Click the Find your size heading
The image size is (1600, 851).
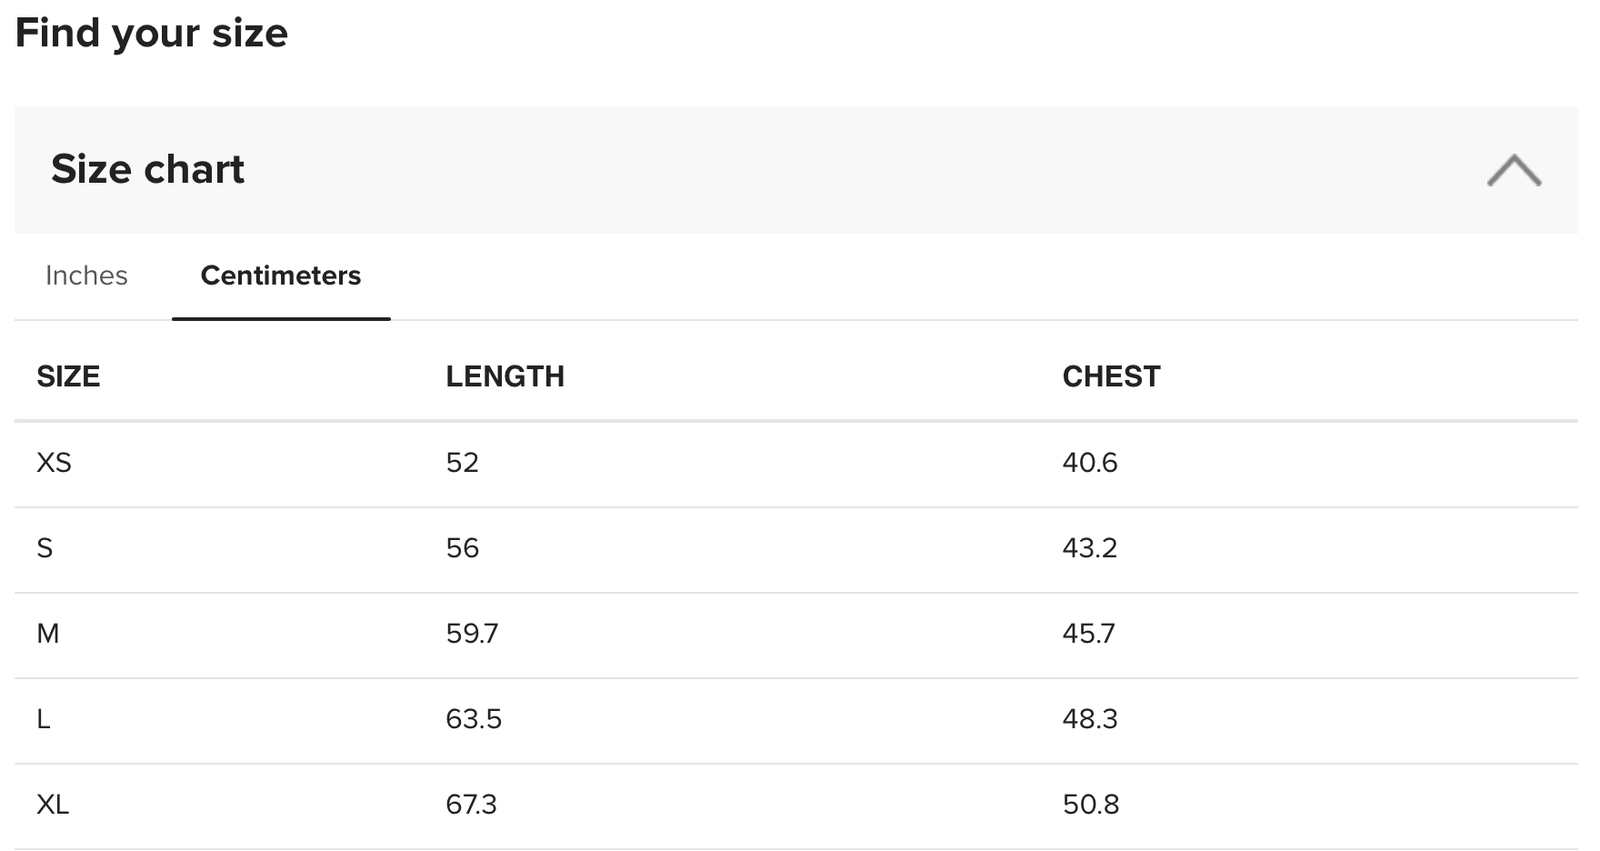(152, 33)
